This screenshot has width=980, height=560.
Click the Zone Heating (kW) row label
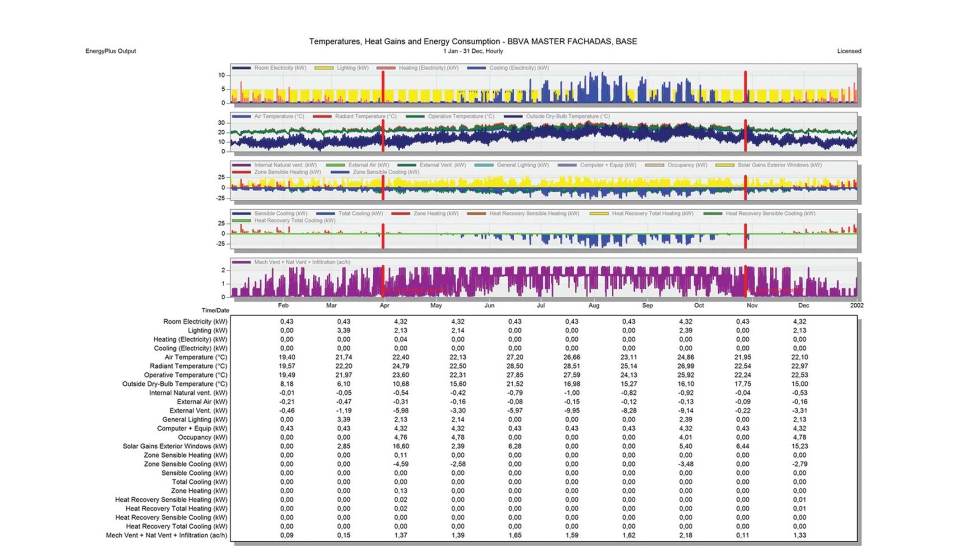click(200, 491)
